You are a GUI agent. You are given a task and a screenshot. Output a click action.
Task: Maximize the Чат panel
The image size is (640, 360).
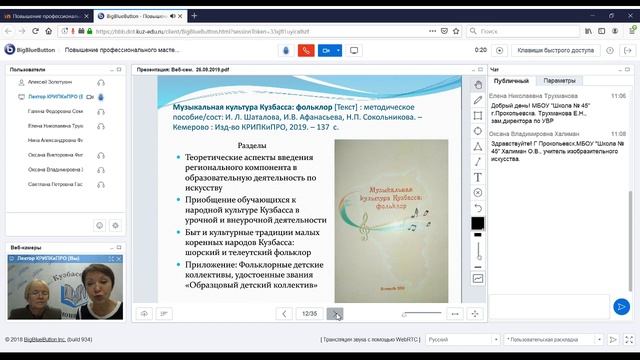coord(627,70)
